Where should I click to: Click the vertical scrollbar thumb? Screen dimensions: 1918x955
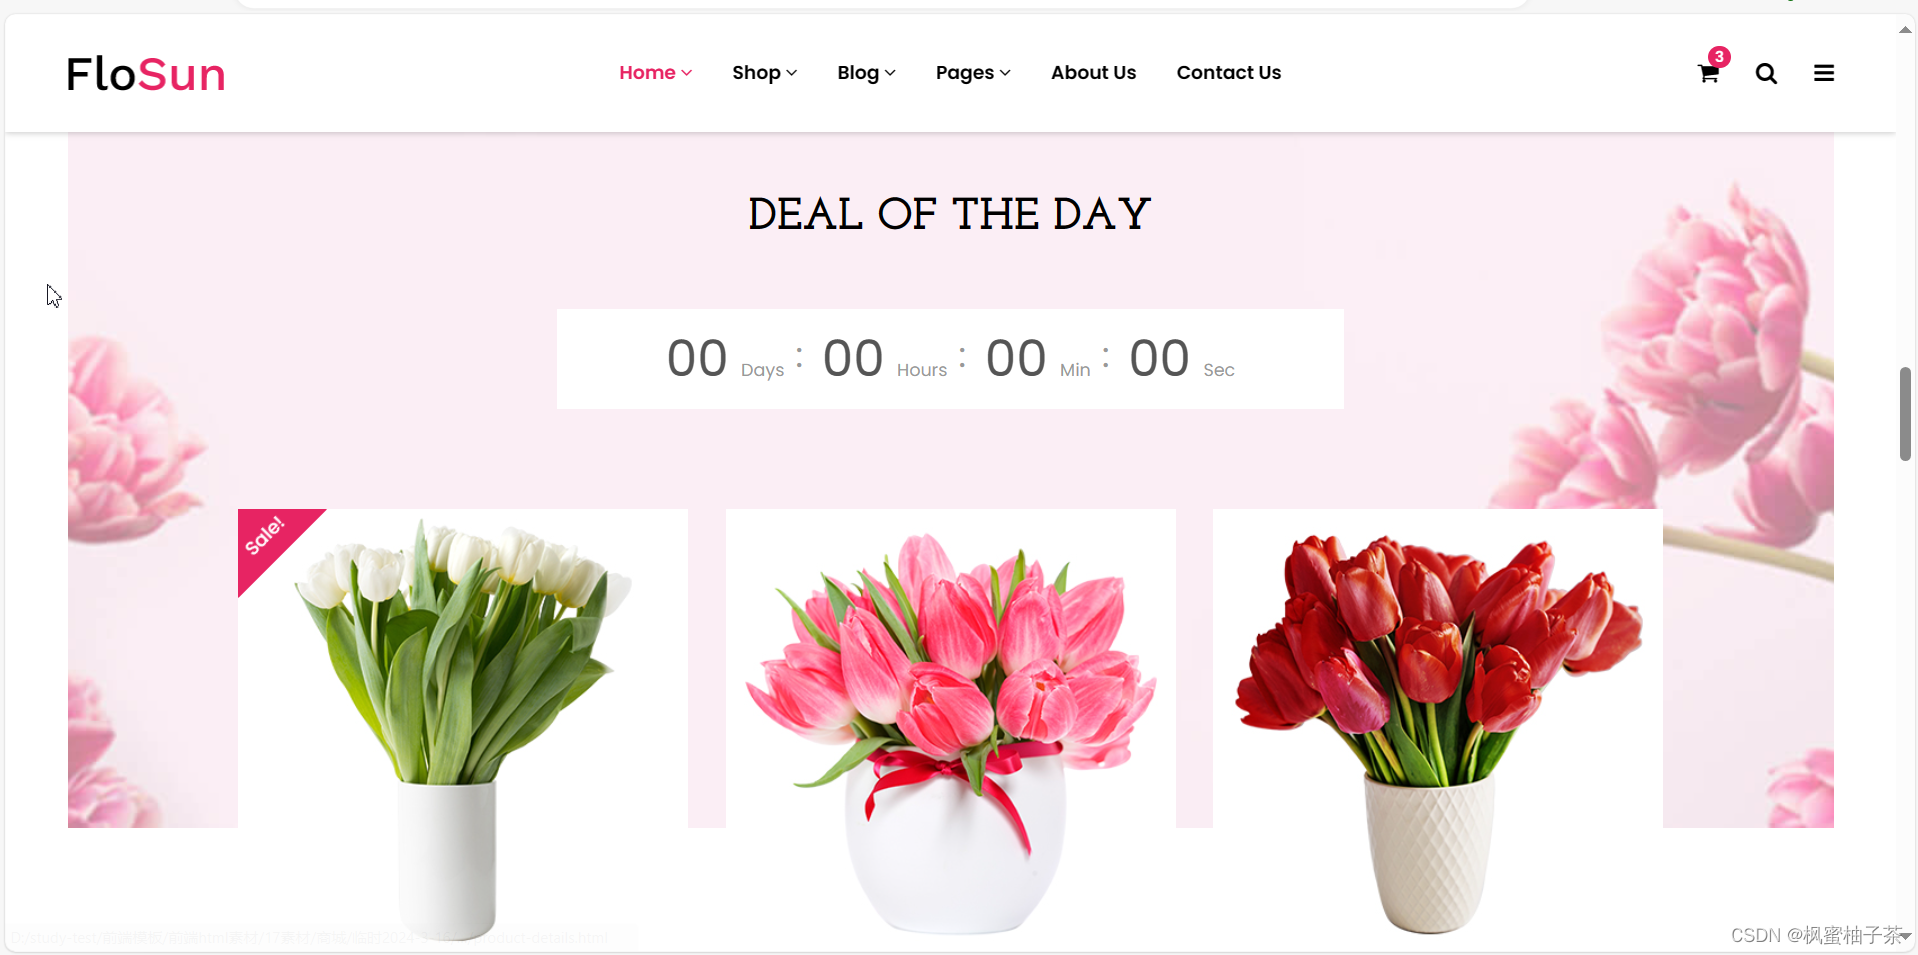pos(1905,414)
